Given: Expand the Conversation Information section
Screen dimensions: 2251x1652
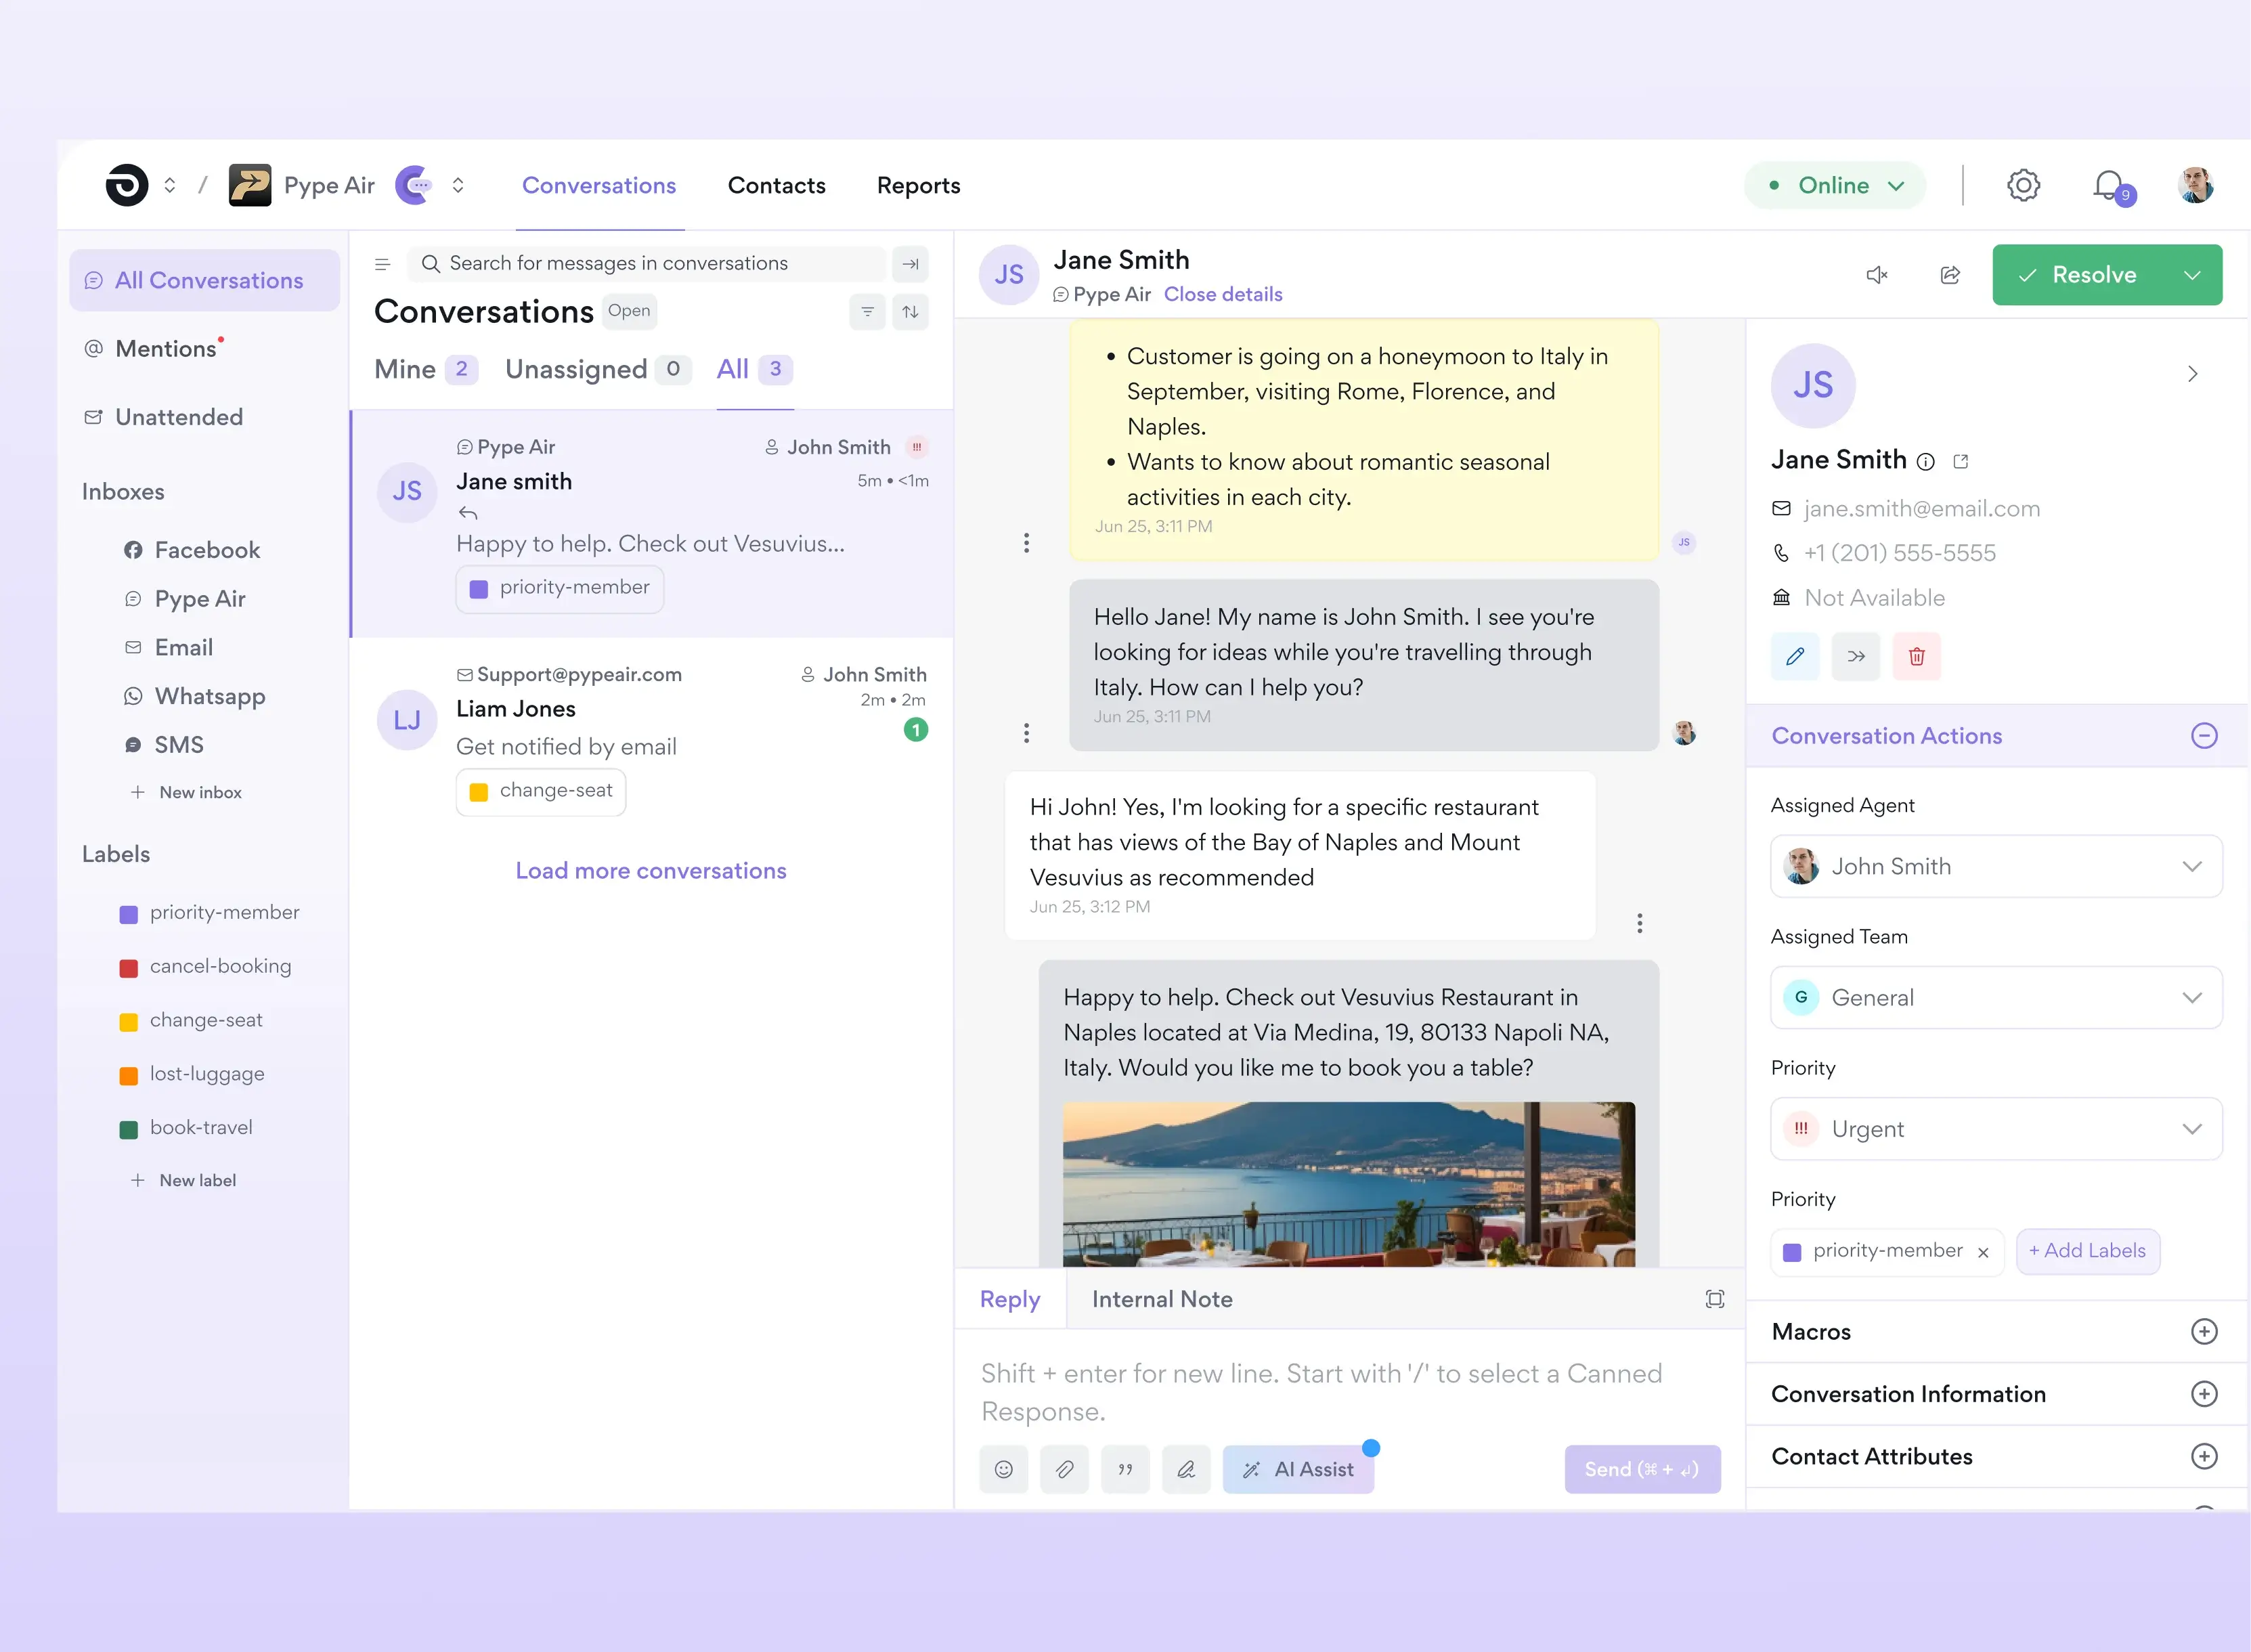Looking at the screenshot, I should point(2204,1394).
